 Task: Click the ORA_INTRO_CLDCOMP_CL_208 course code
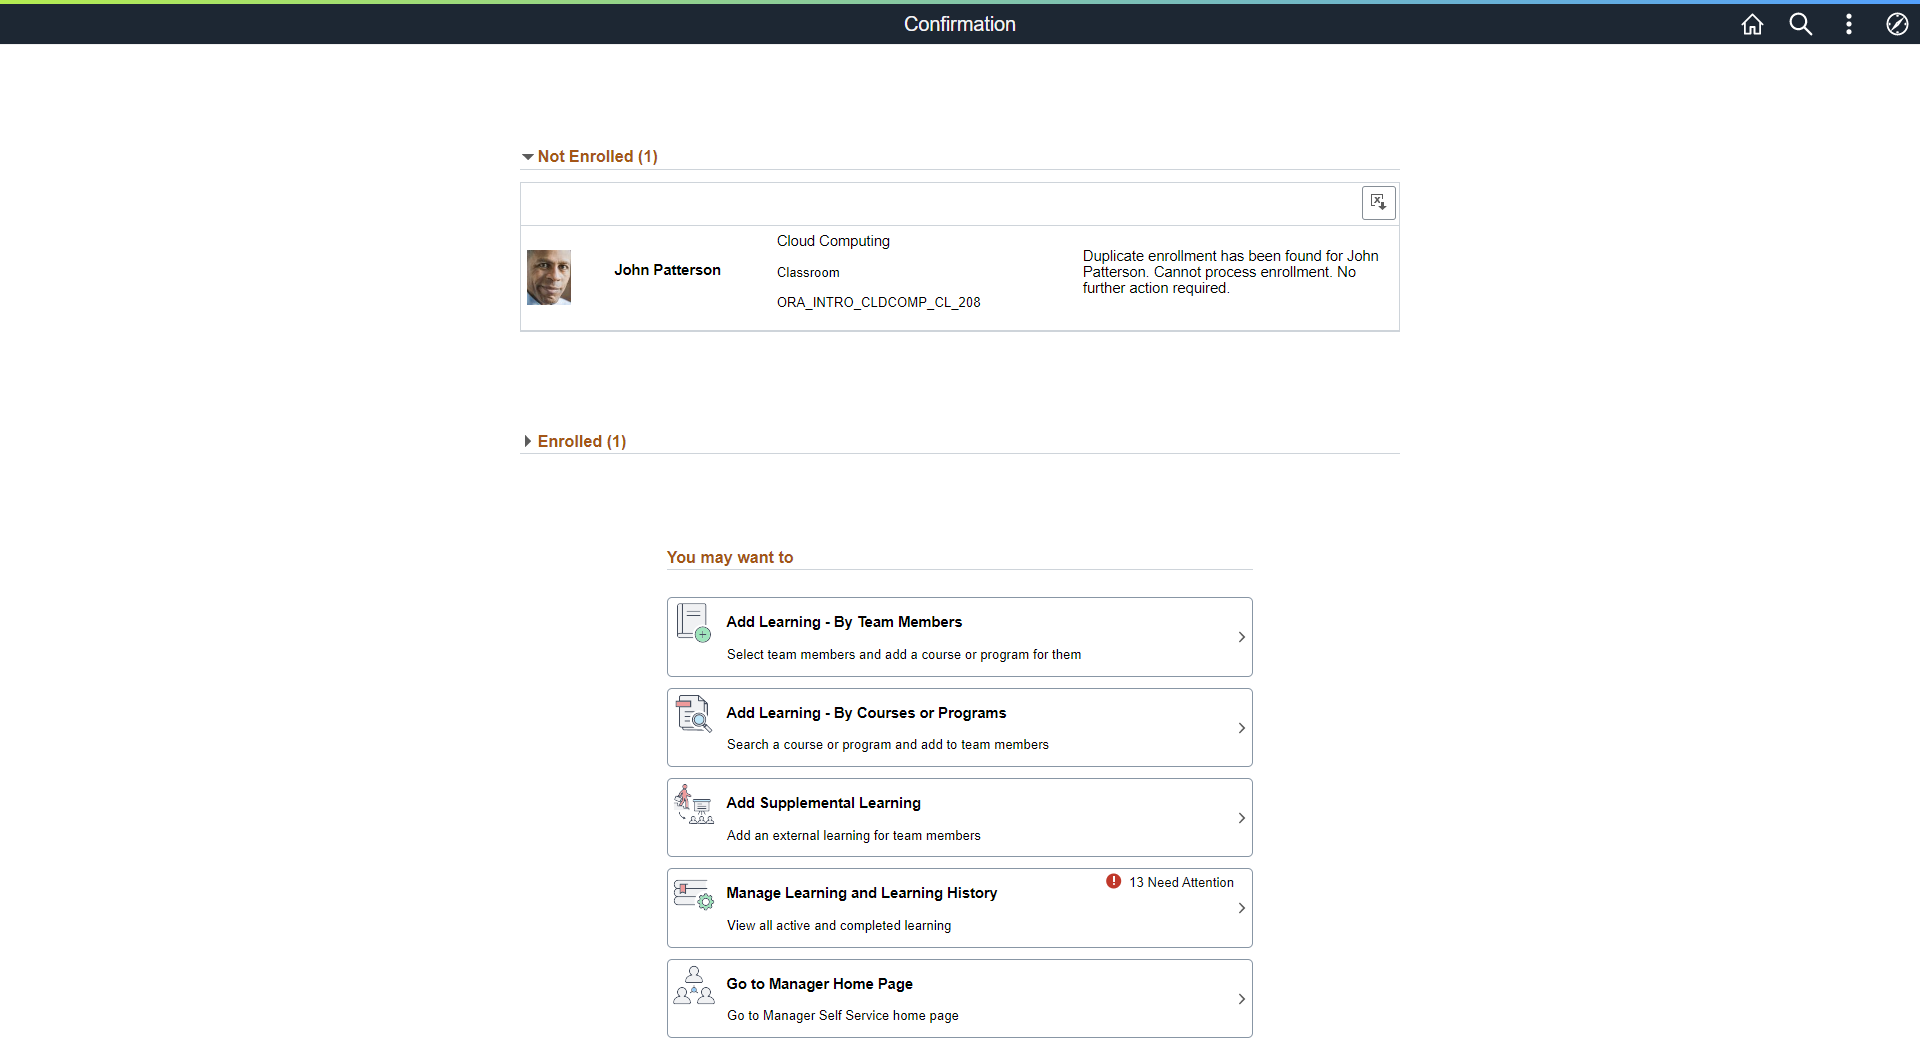[878, 302]
